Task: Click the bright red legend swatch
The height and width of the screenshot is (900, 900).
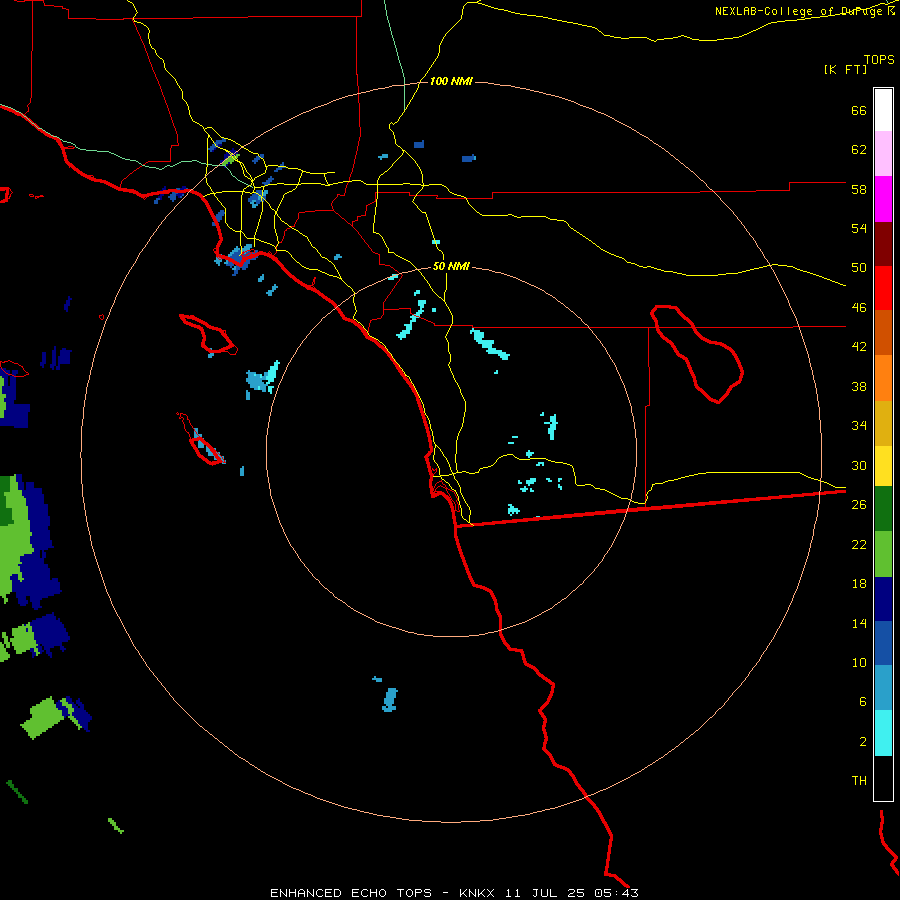Action: (x=883, y=289)
